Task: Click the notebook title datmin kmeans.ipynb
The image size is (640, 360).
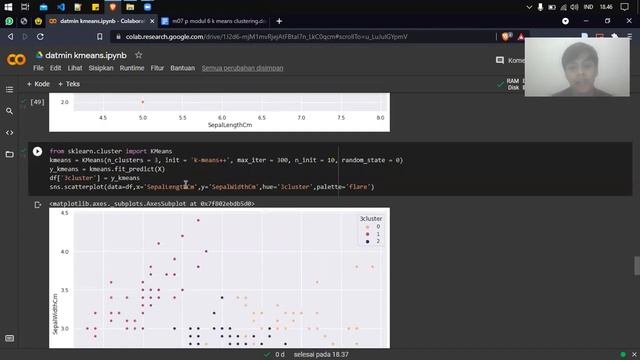Action: pos(86,55)
